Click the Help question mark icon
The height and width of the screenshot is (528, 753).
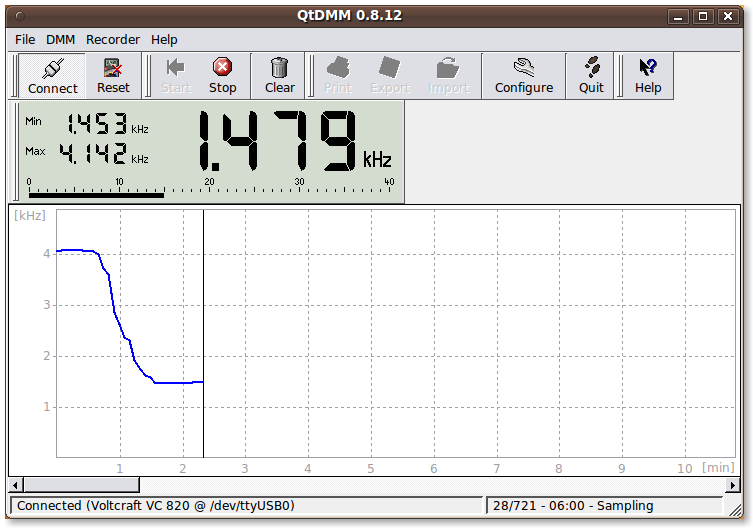[648, 68]
